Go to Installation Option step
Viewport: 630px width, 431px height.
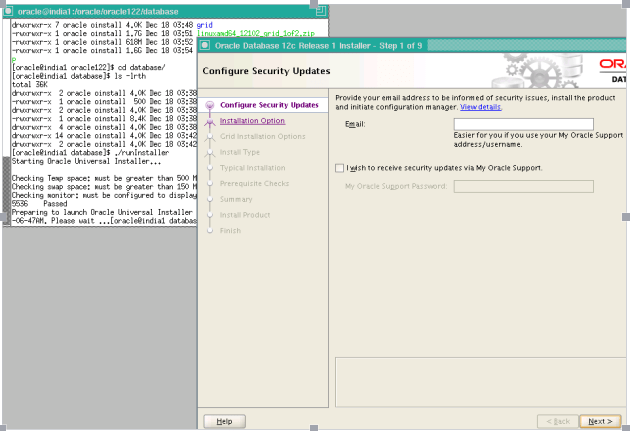tap(252, 121)
